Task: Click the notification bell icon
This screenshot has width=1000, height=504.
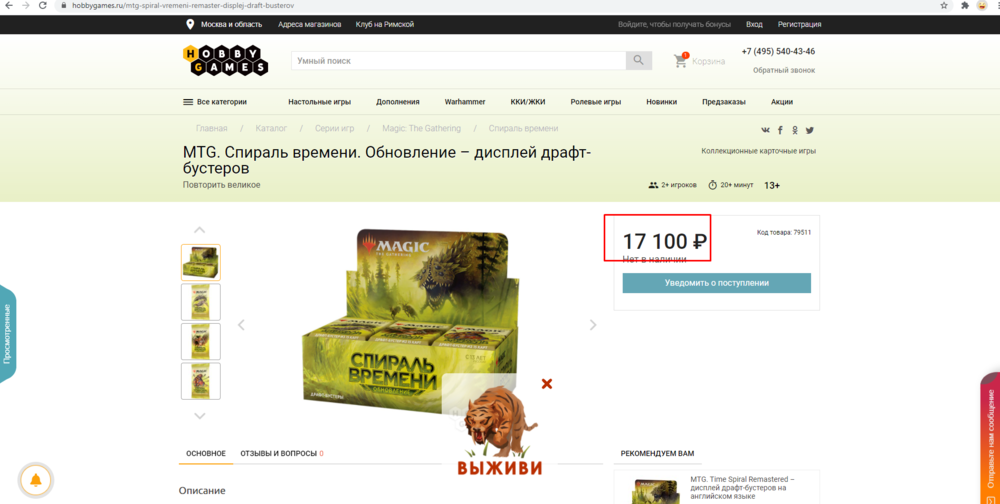Action: pos(36,480)
